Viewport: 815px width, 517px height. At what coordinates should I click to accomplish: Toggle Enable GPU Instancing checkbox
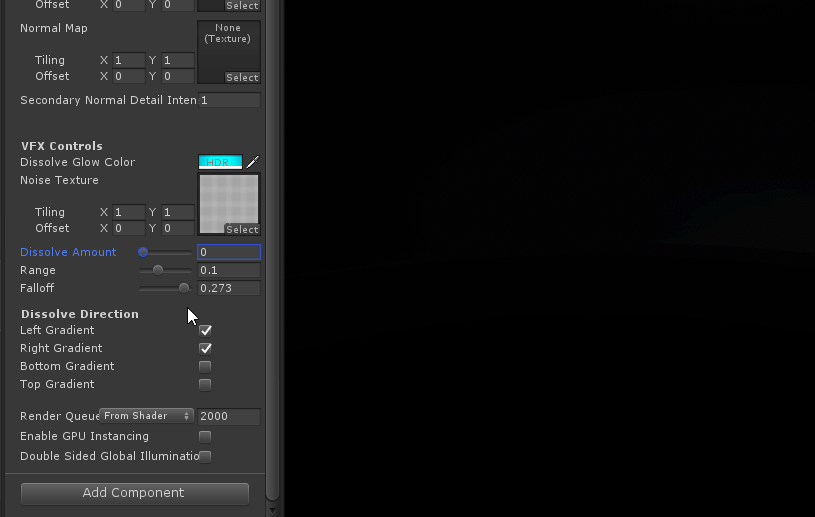coord(205,436)
